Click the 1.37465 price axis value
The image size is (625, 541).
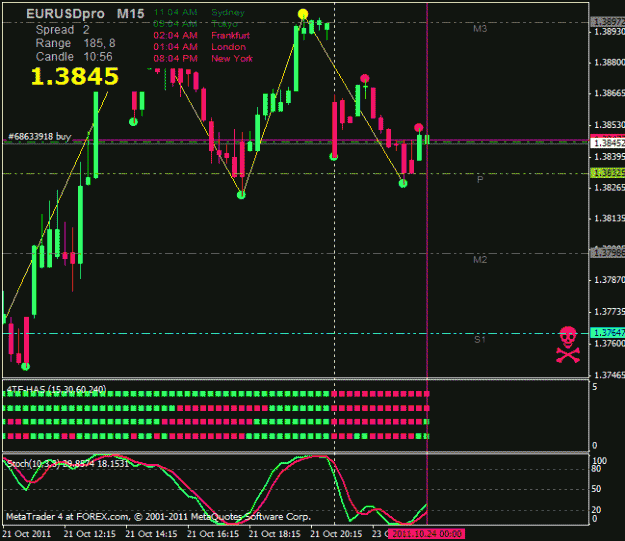pos(609,375)
